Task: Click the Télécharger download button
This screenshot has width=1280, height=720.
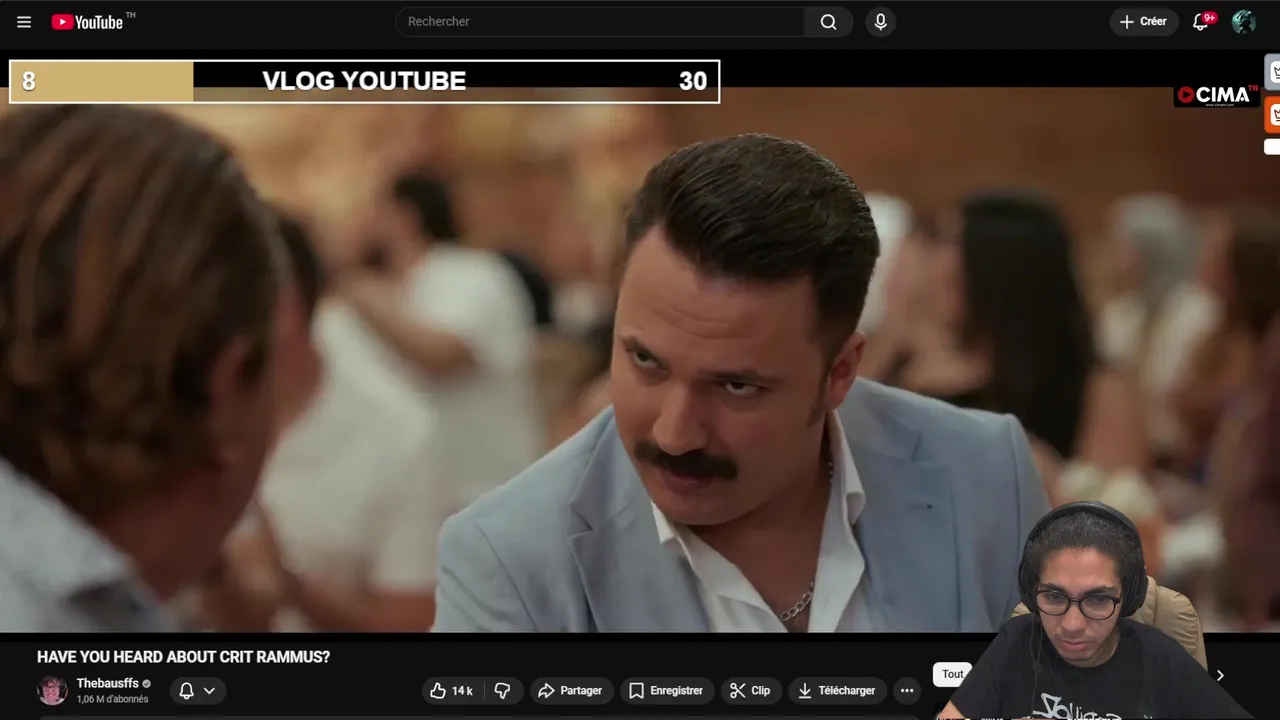Action: pyautogui.click(x=837, y=690)
